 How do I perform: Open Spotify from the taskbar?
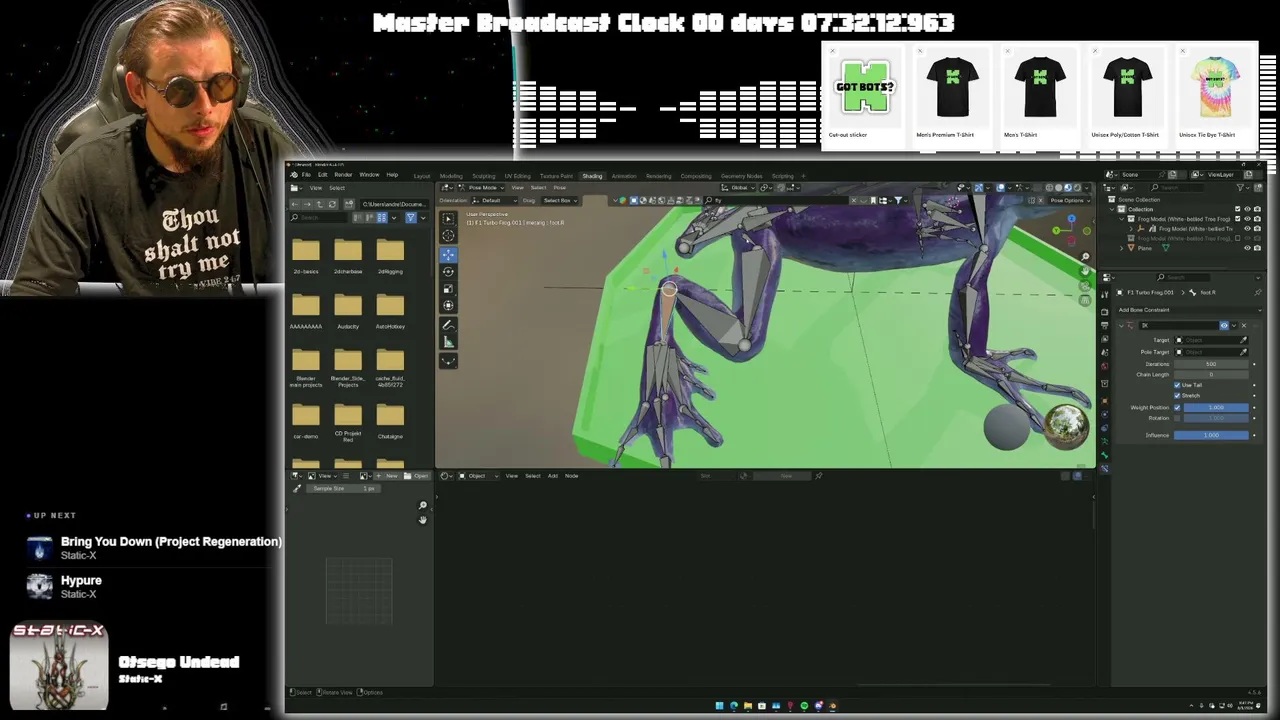[804, 705]
